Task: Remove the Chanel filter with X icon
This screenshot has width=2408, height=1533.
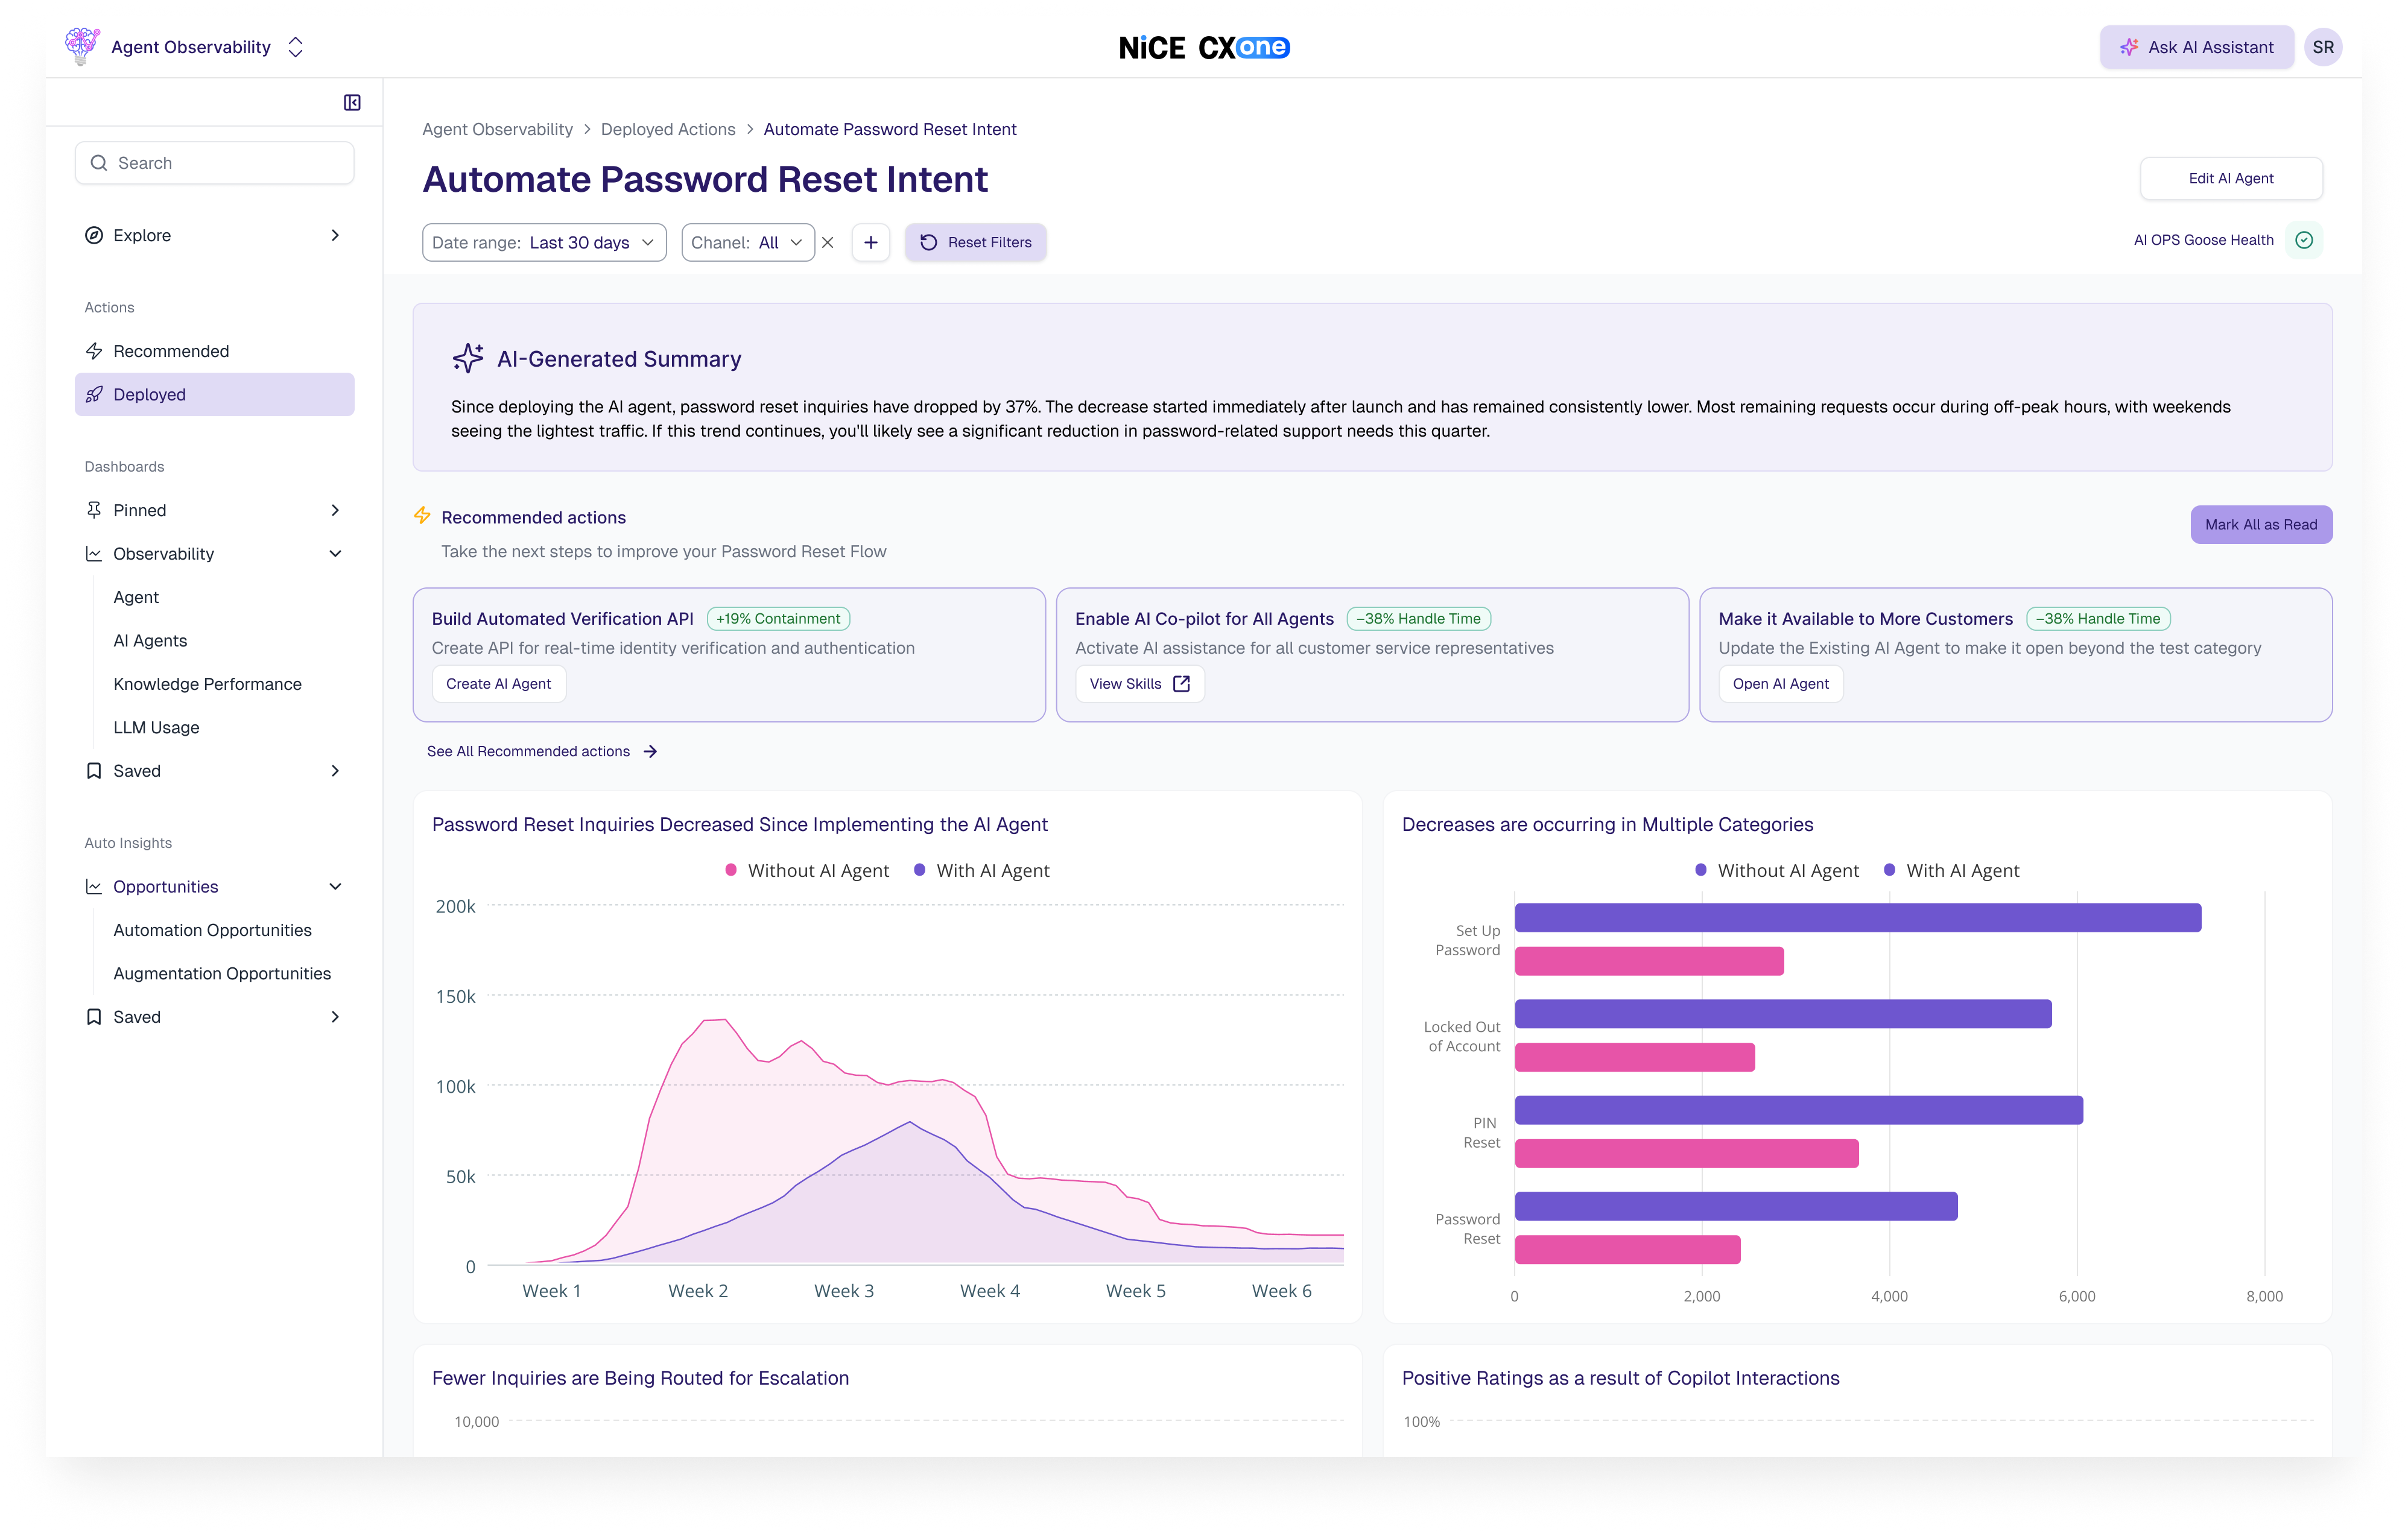Action: 828,242
